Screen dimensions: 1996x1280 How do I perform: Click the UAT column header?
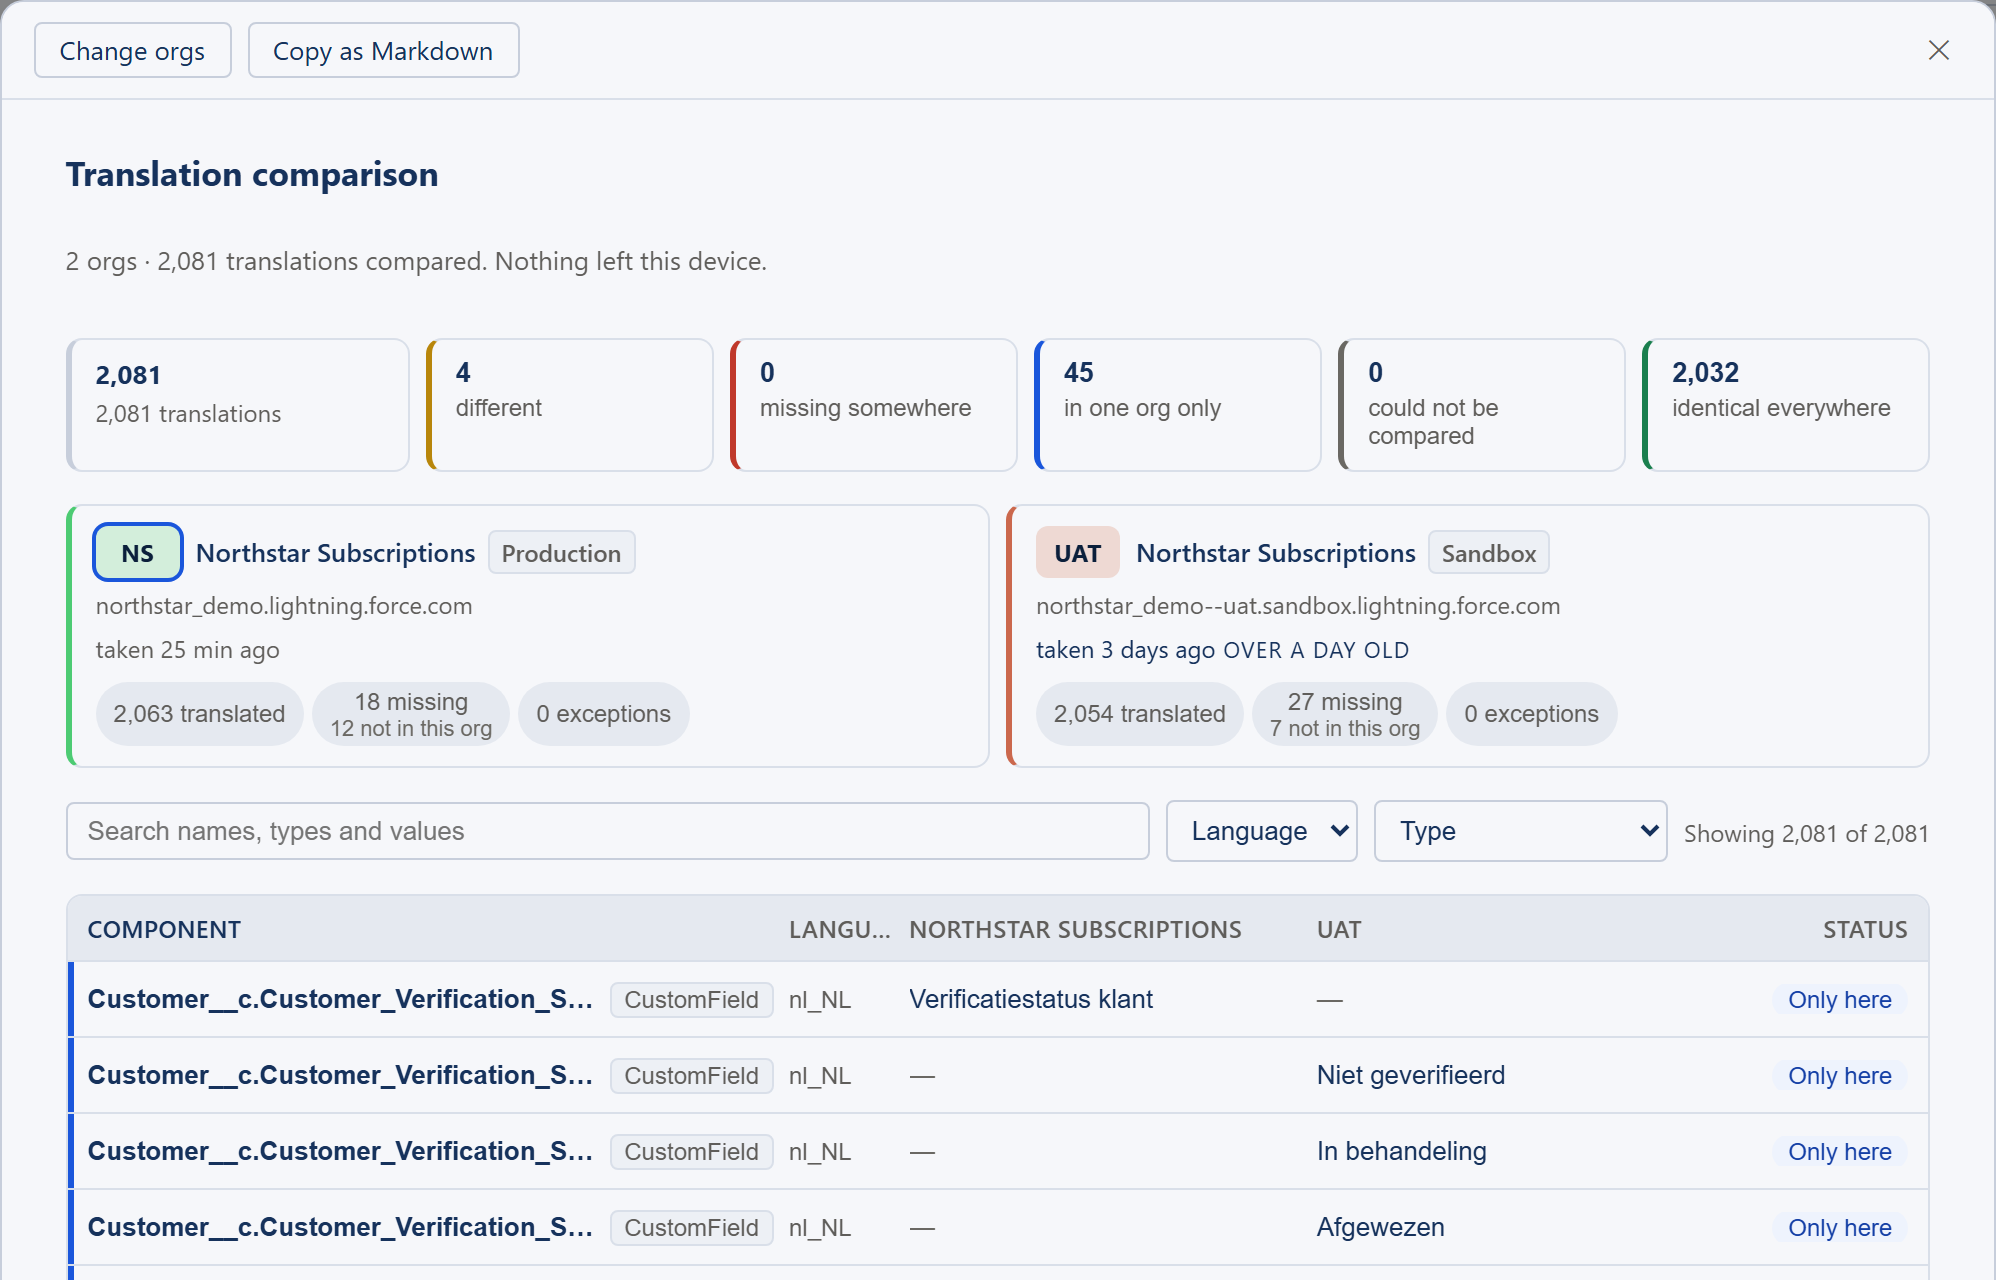pyautogui.click(x=1339, y=929)
